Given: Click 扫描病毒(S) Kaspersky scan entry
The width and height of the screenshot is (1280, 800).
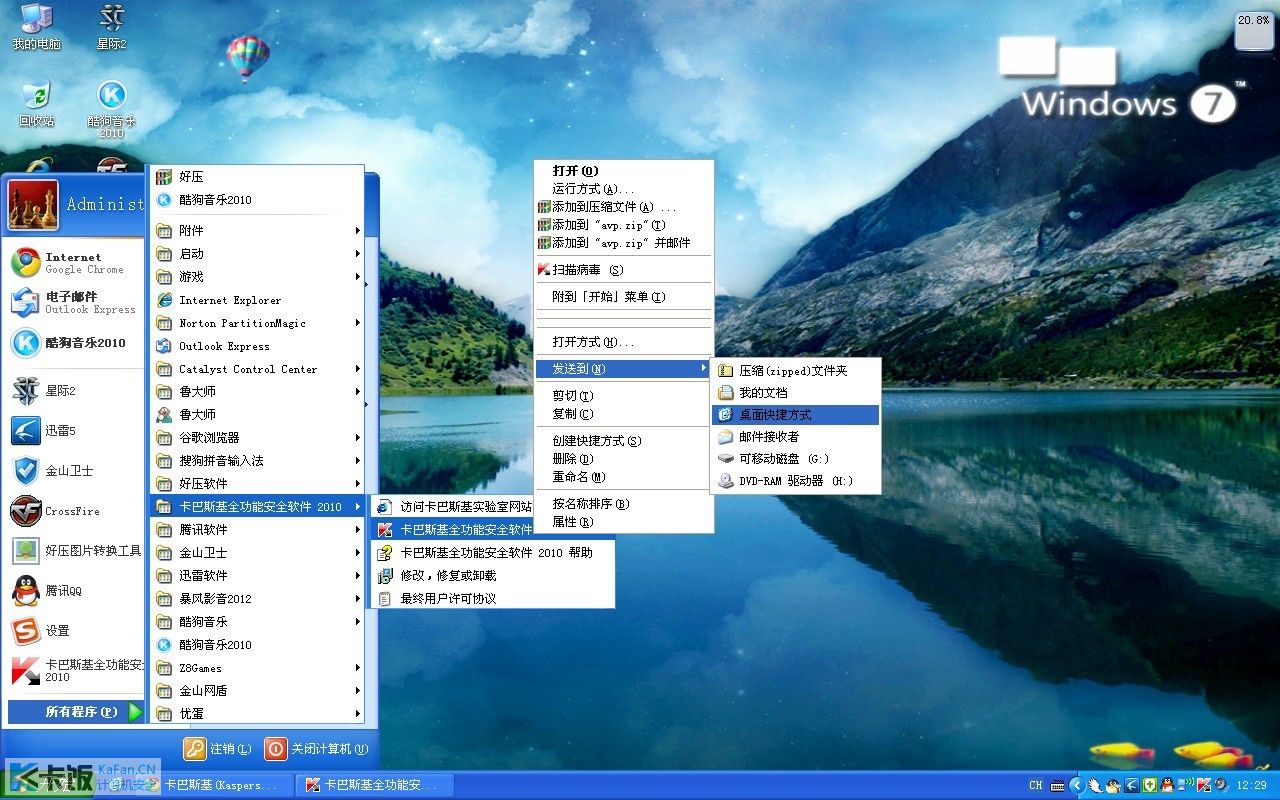Looking at the screenshot, I should coord(623,270).
